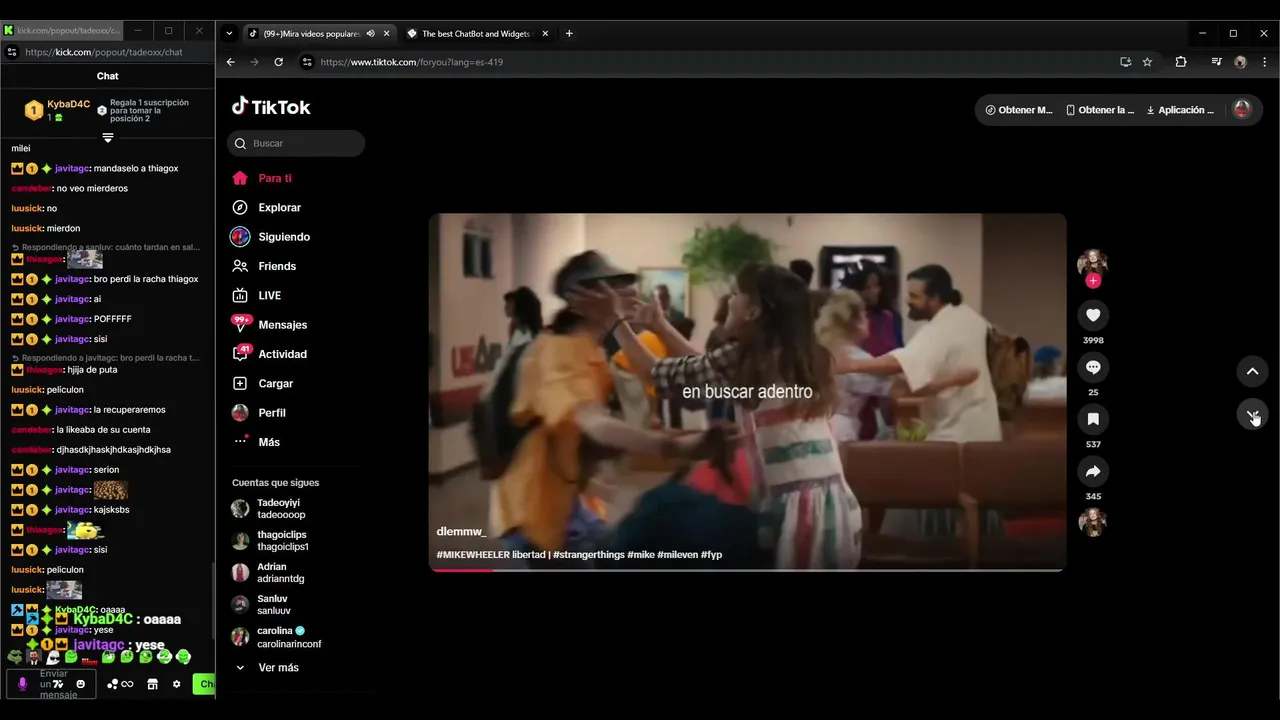Screen dimensions: 1280x720
Task: Open media control icon in Chrome toolbar
Action: (1216, 62)
